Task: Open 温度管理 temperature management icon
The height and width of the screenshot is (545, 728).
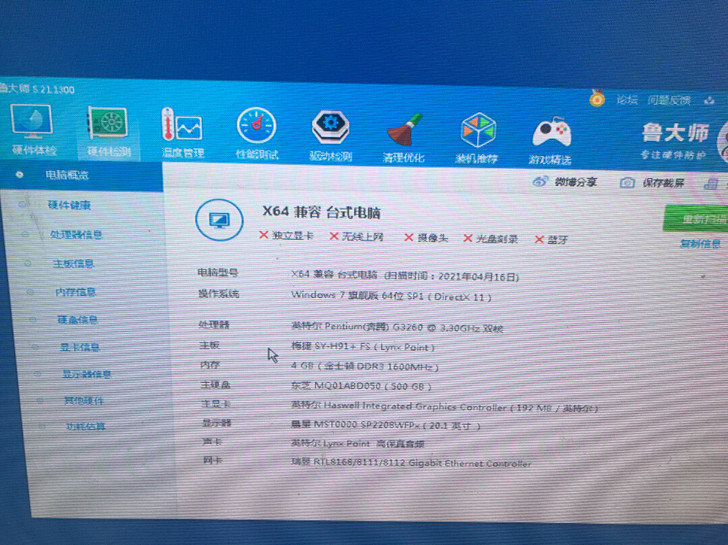Action: point(182,124)
